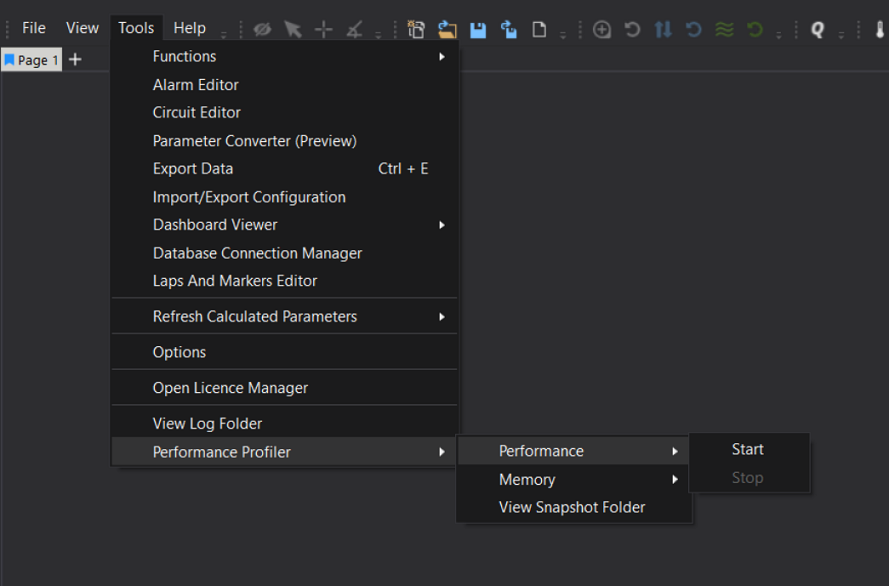Choose Export Data from Tools menu
889x586 pixels.
[x=193, y=169]
